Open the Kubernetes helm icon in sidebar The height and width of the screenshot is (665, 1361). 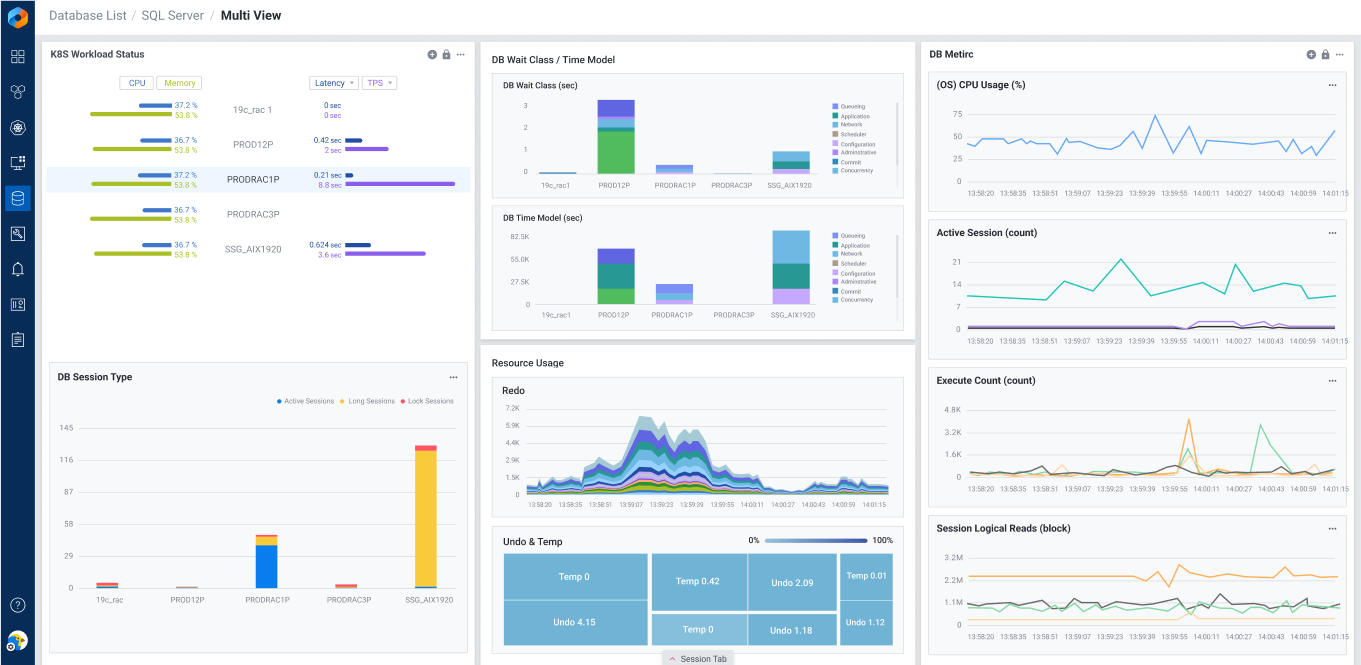tap(17, 127)
